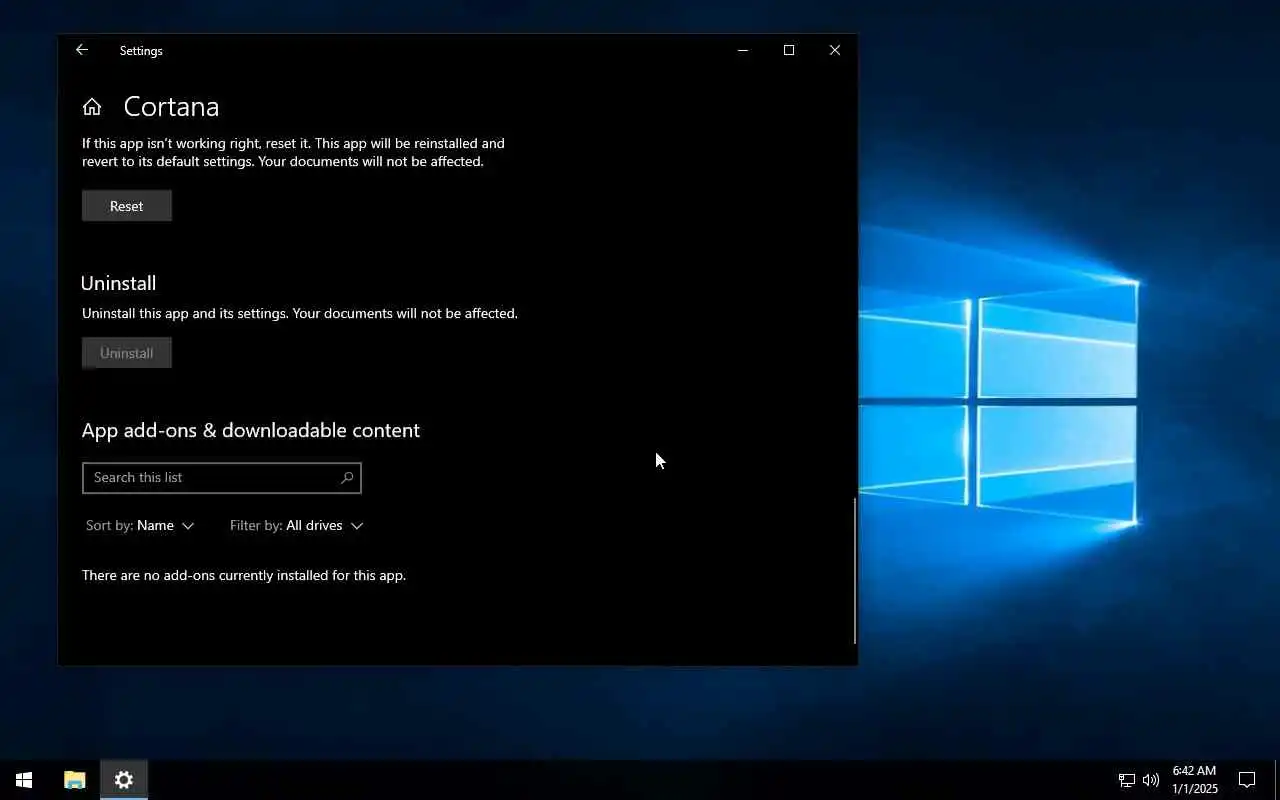Show the calendar from the 6:42 AM clock
1280x800 pixels.
tap(1195, 780)
